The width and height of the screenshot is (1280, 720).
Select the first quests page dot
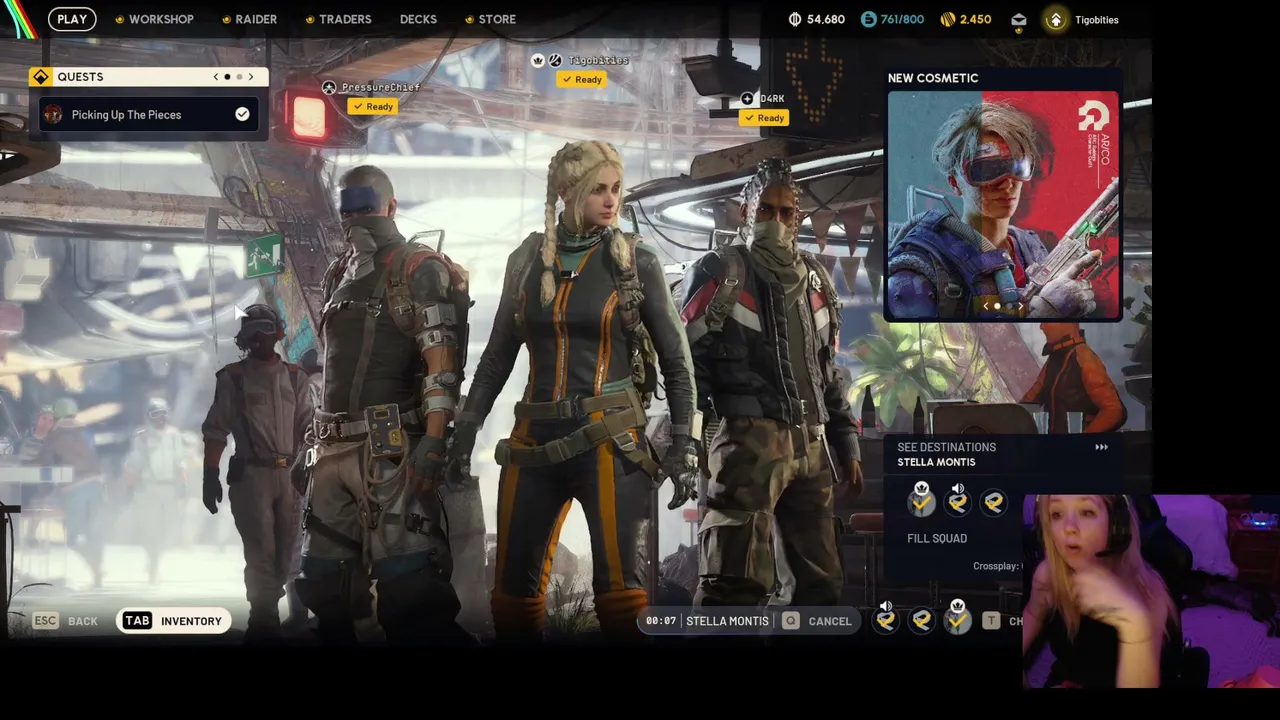227,77
